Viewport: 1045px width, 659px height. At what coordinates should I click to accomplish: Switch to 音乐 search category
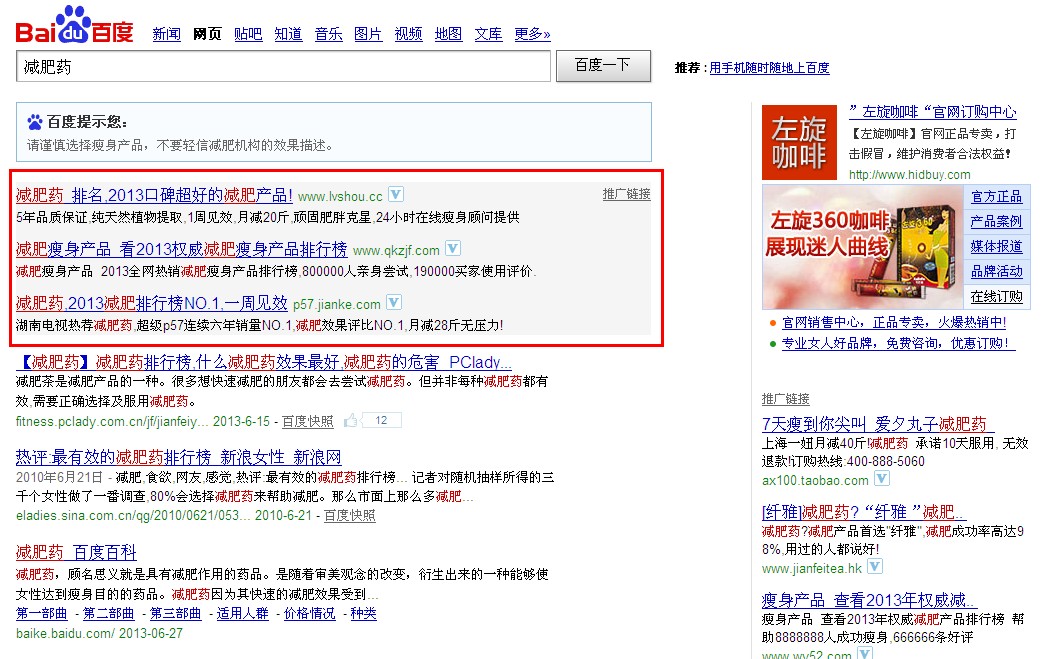[329, 34]
